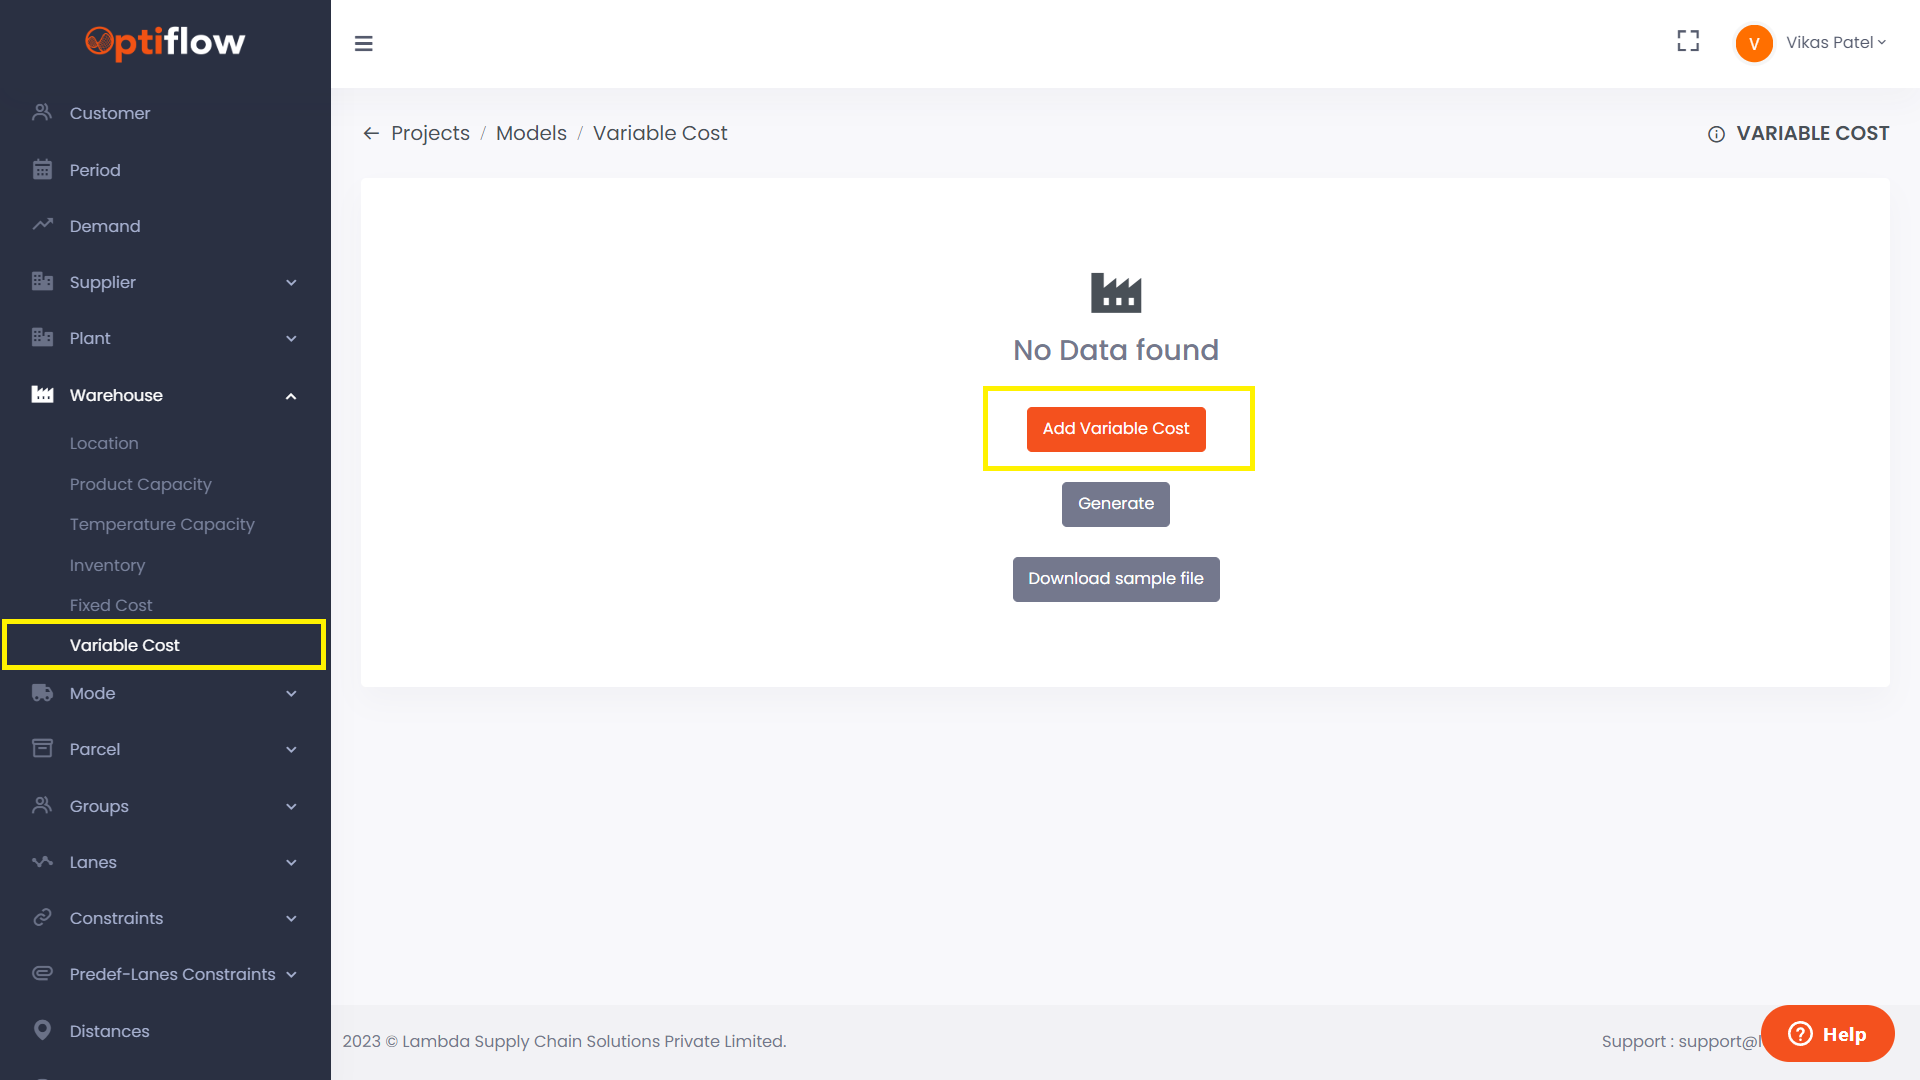1920x1080 pixels.
Task: Click the Demand trend icon
Action: pyautogui.click(x=42, y=225)
